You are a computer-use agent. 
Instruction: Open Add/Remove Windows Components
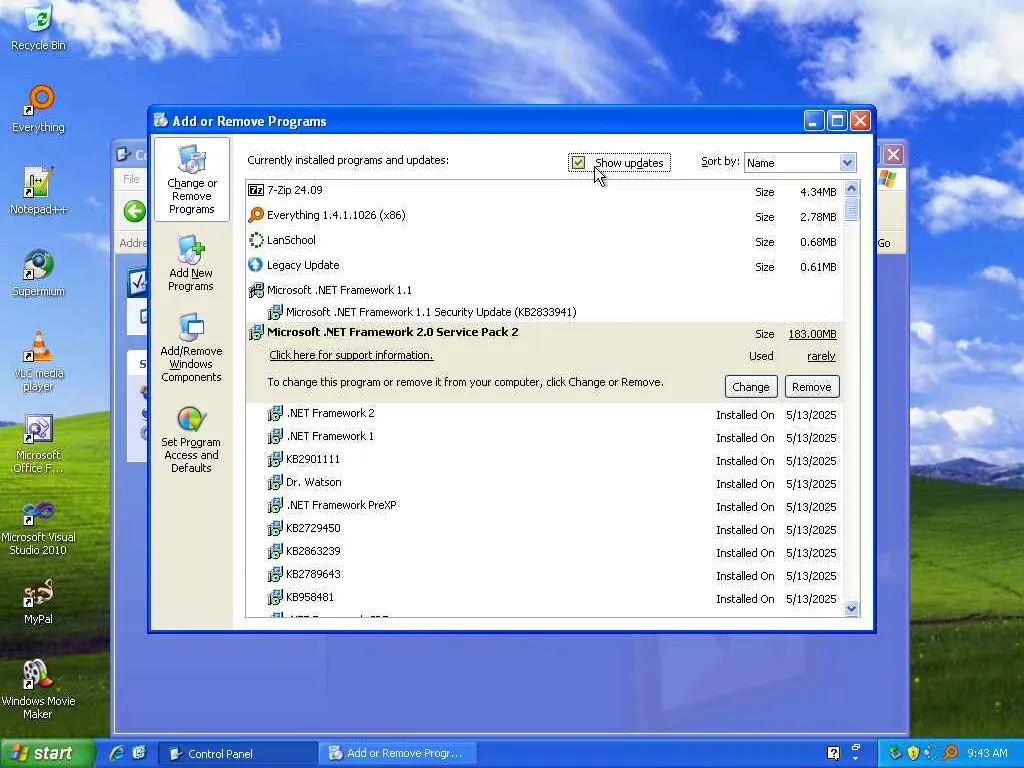pos(191,347)
